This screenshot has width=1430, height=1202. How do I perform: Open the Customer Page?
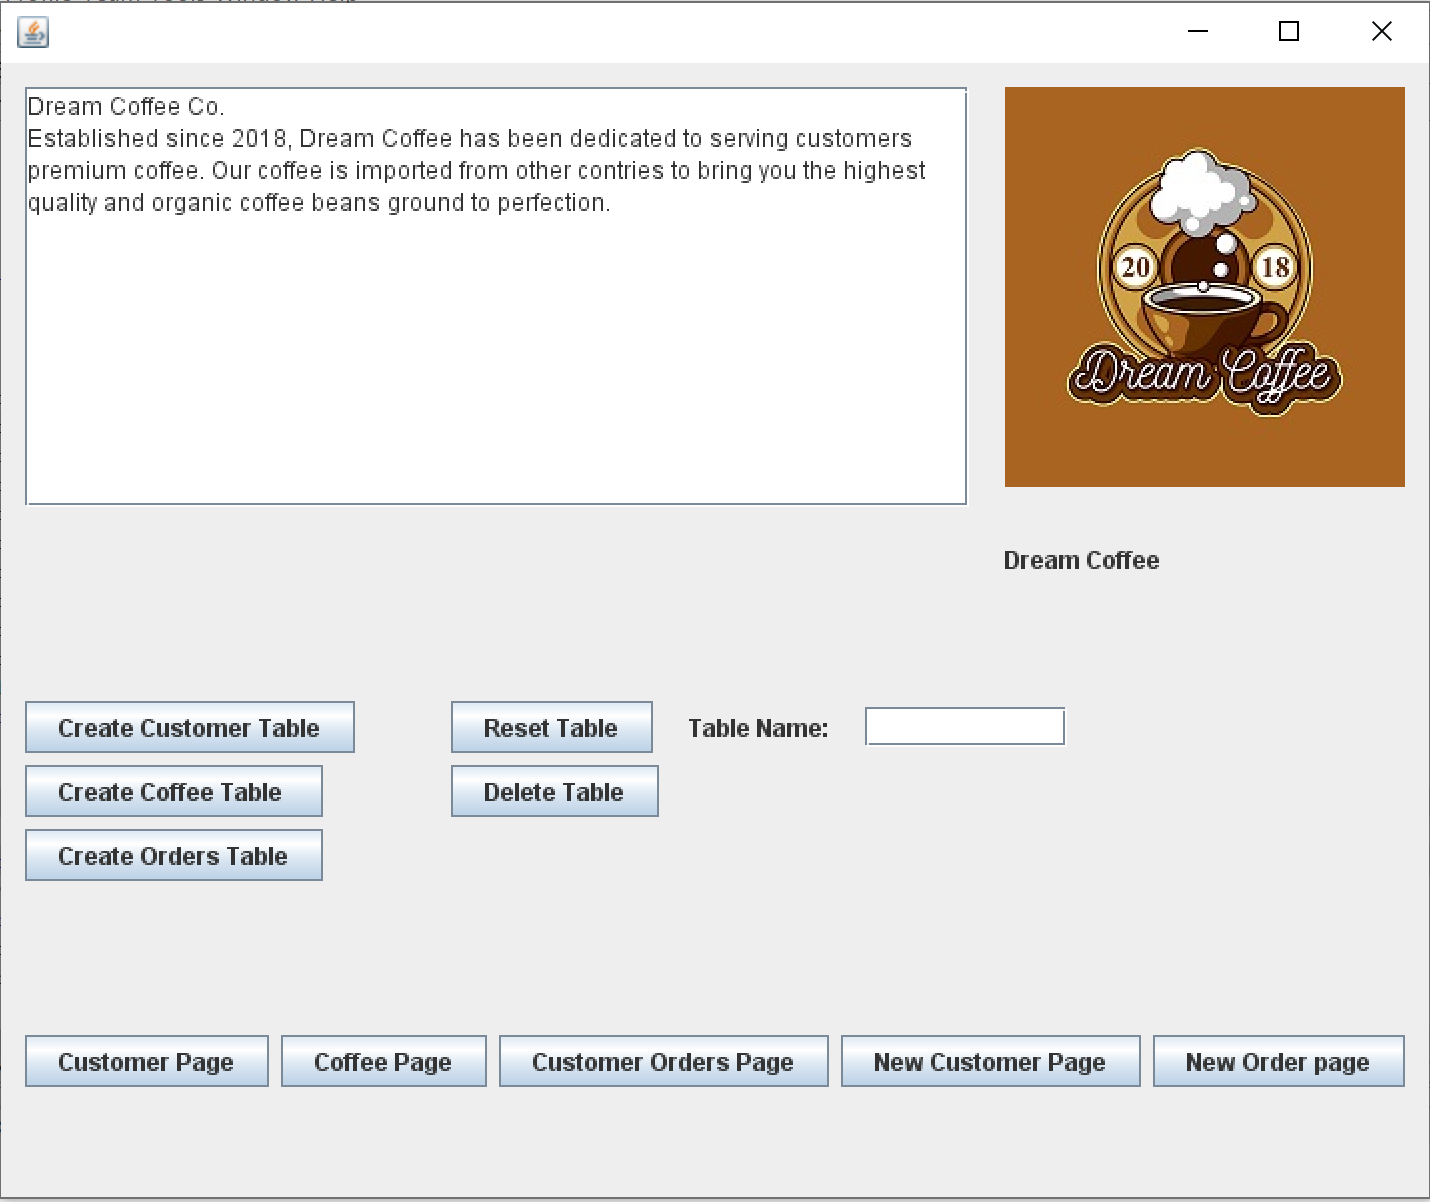point(146,1061)
